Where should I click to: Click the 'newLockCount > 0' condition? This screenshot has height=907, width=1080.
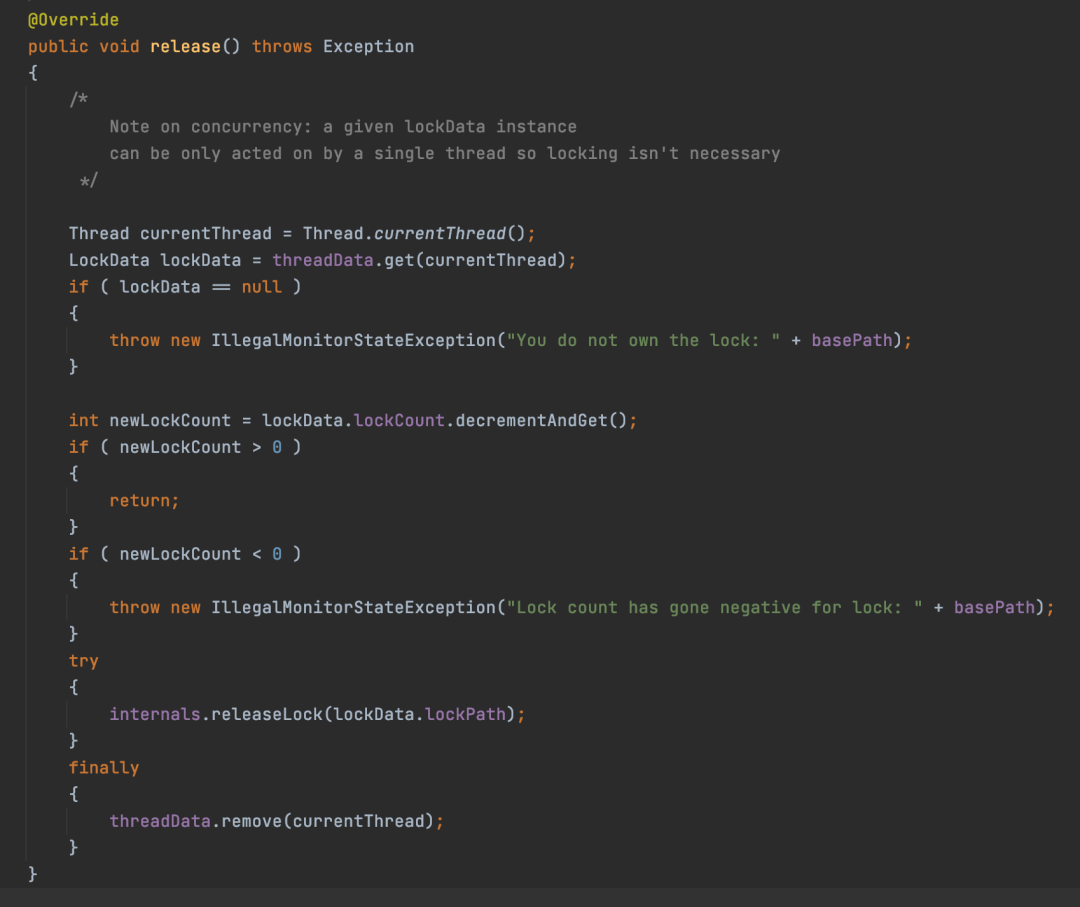click(200, 448)
